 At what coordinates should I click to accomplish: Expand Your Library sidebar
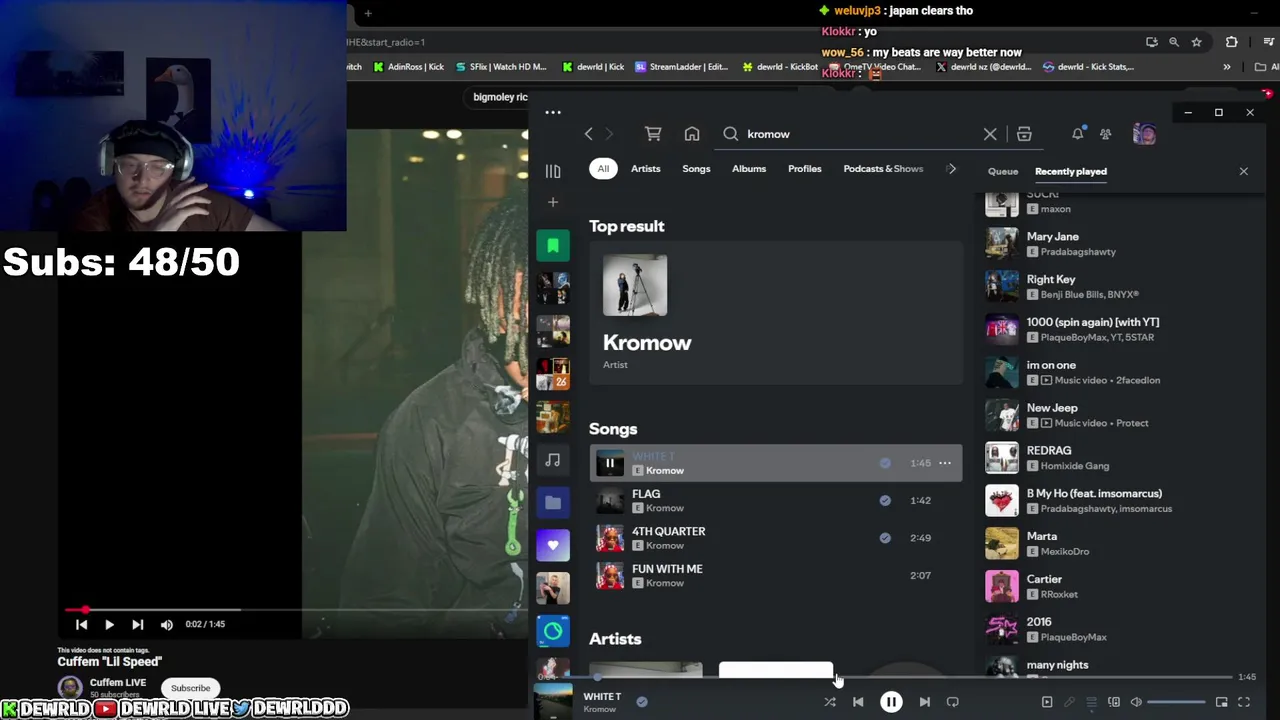[x=553, y=171]
